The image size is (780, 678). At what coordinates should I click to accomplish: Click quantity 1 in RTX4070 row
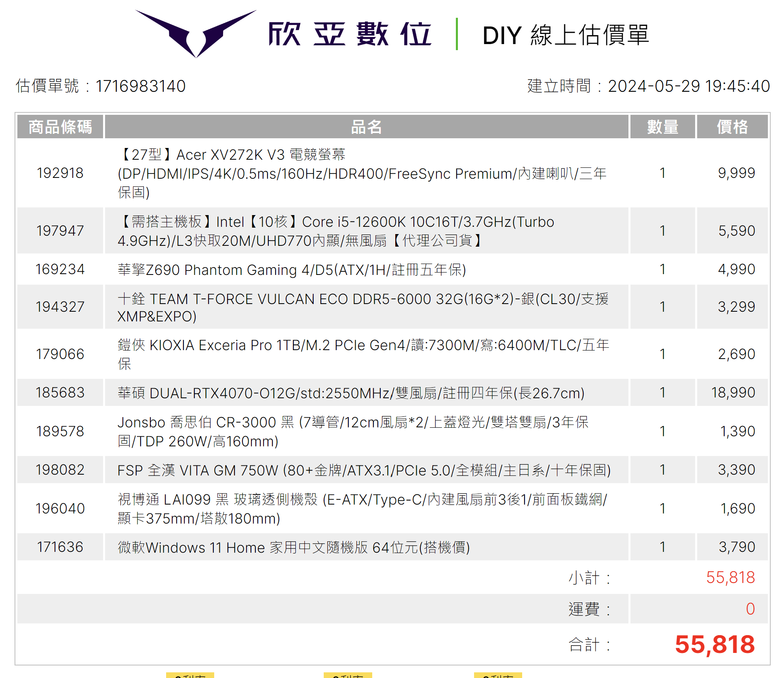point(663,392)
